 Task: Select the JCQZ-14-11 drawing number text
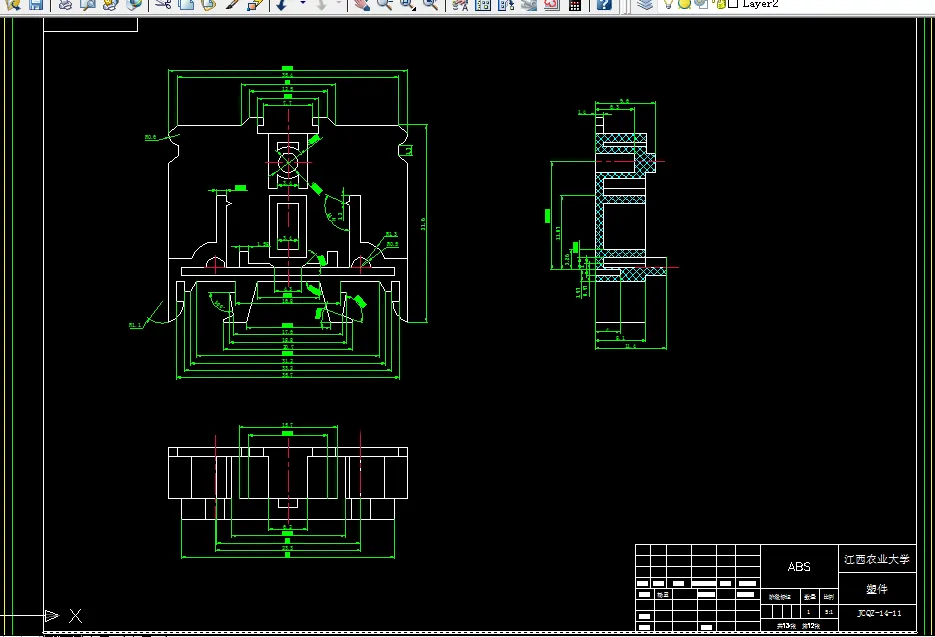pyautogui.click(x=879, y=613)
